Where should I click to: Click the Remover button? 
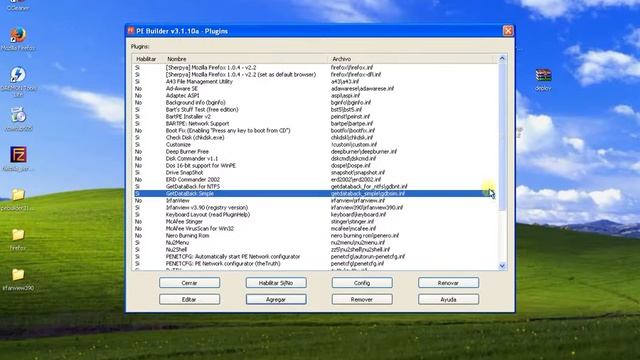coord(362,300)
